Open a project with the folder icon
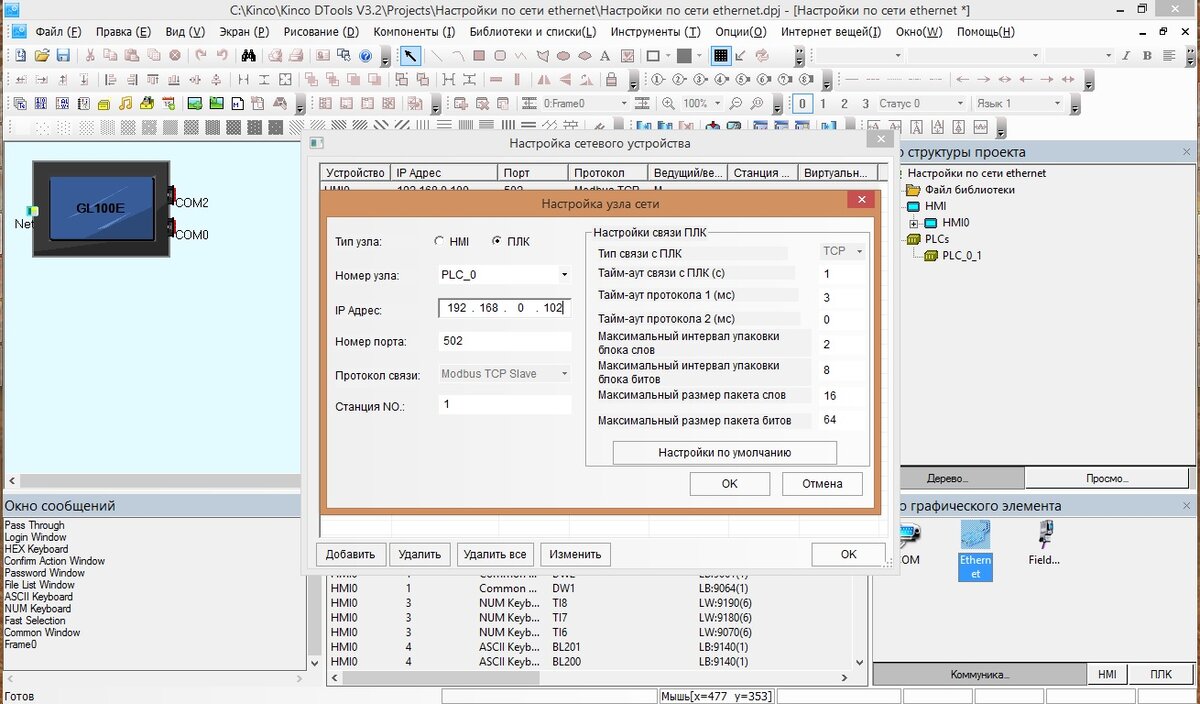This screenshot has height=704, width=1200. pos(42,55)
